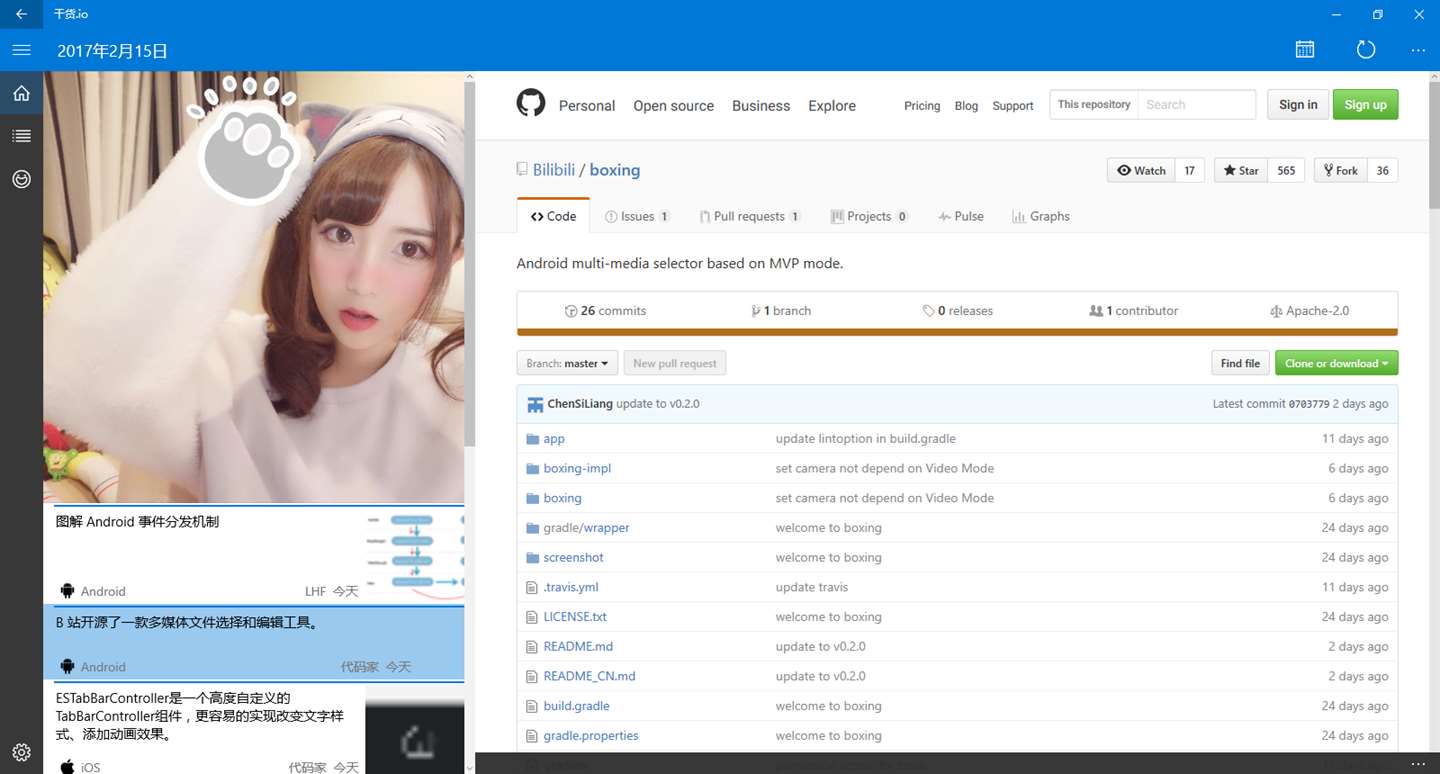Open the Branch: master dropdown
Image resolution: width=1440 pixels, height=774 pixels.
click(x=567, y=363)
